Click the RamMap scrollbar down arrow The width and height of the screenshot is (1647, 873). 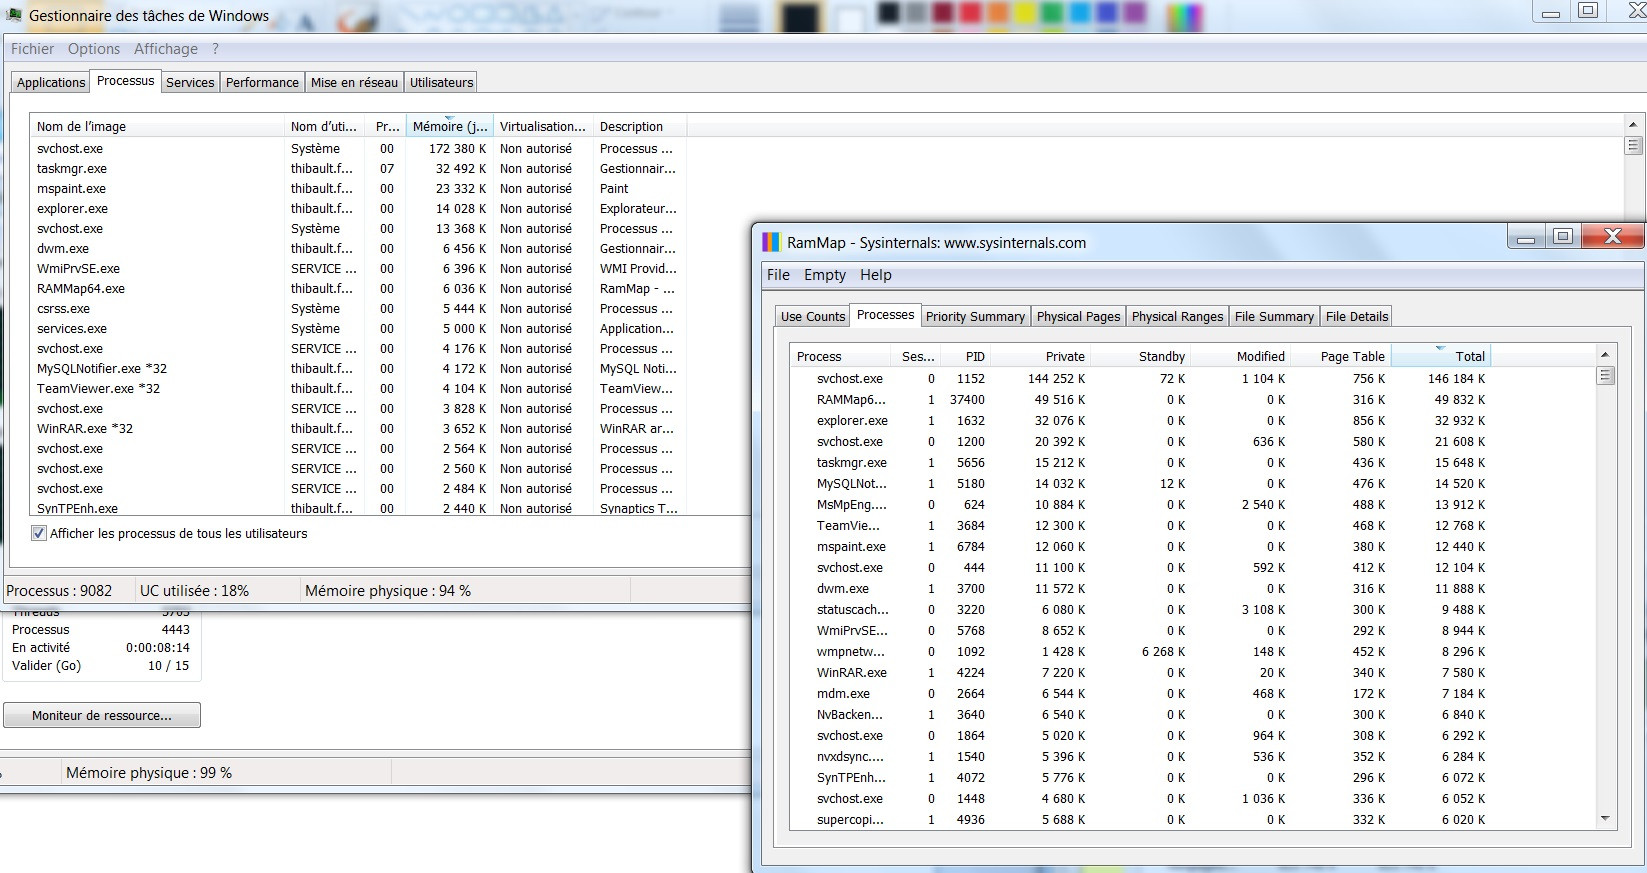point(1605,819)
